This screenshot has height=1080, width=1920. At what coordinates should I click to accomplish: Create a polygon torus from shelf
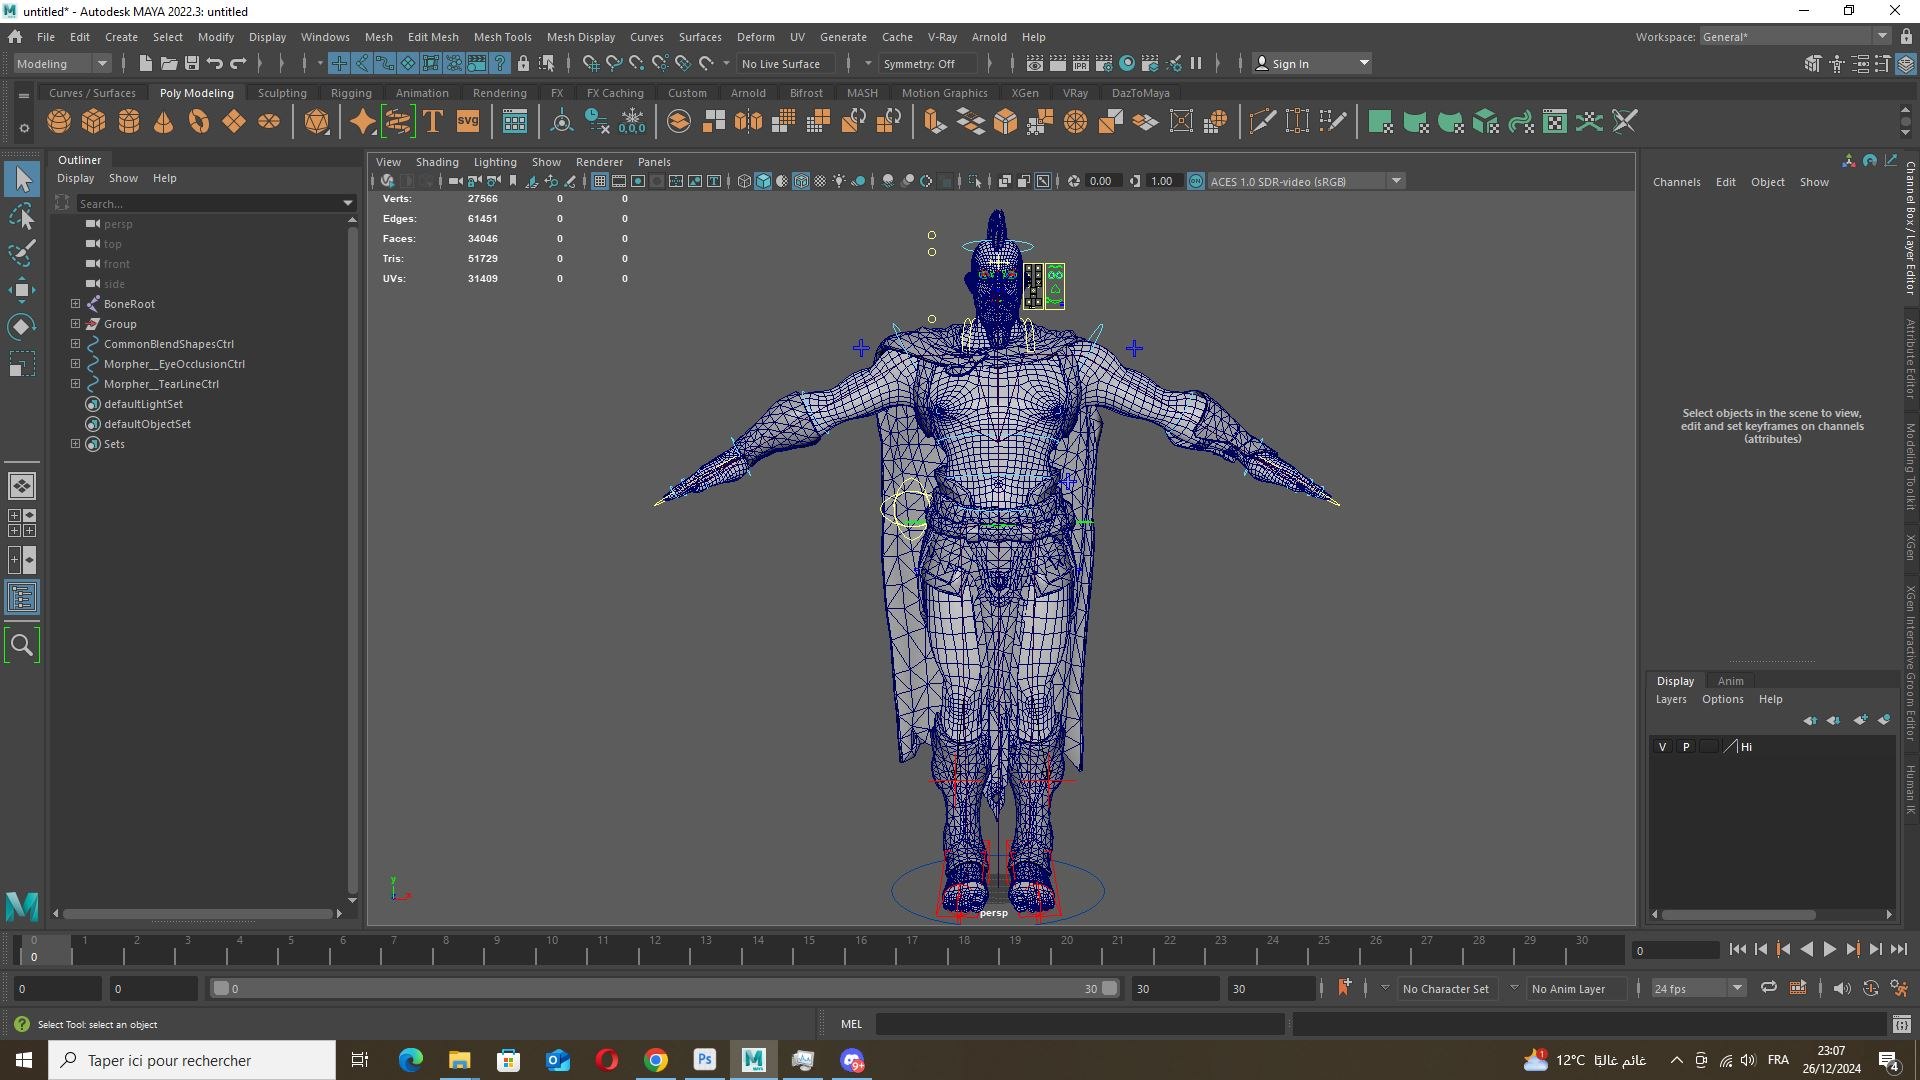(x=199, y=122)
